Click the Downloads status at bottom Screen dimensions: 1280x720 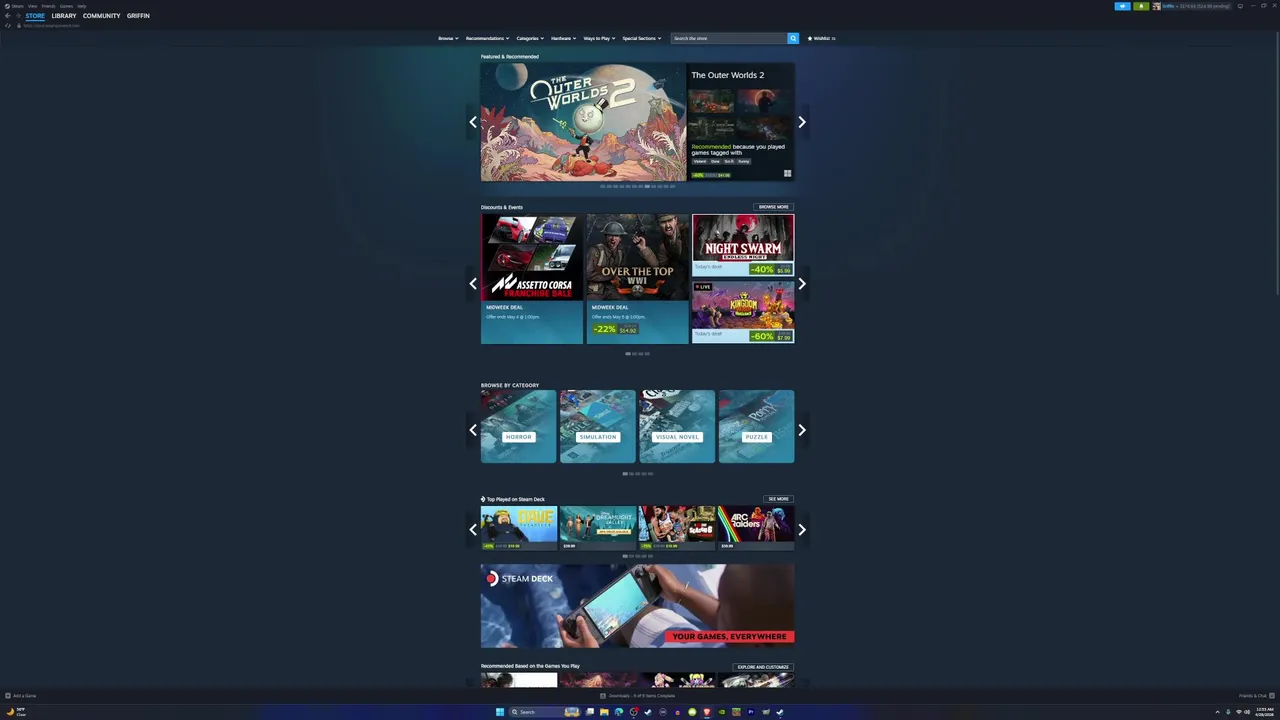[x=636, y=696]
